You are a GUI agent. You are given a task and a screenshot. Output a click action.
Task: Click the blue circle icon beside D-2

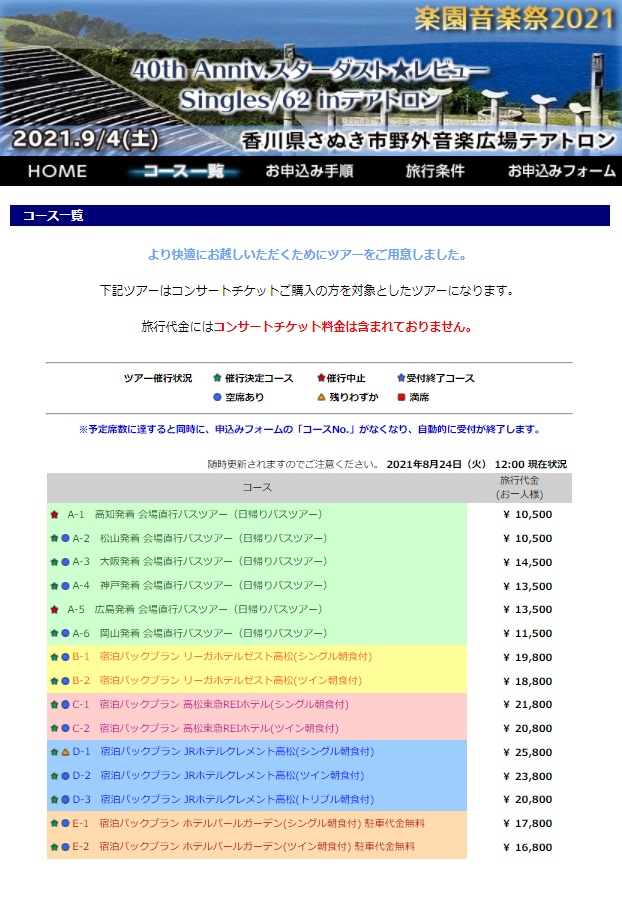(65, 776)
